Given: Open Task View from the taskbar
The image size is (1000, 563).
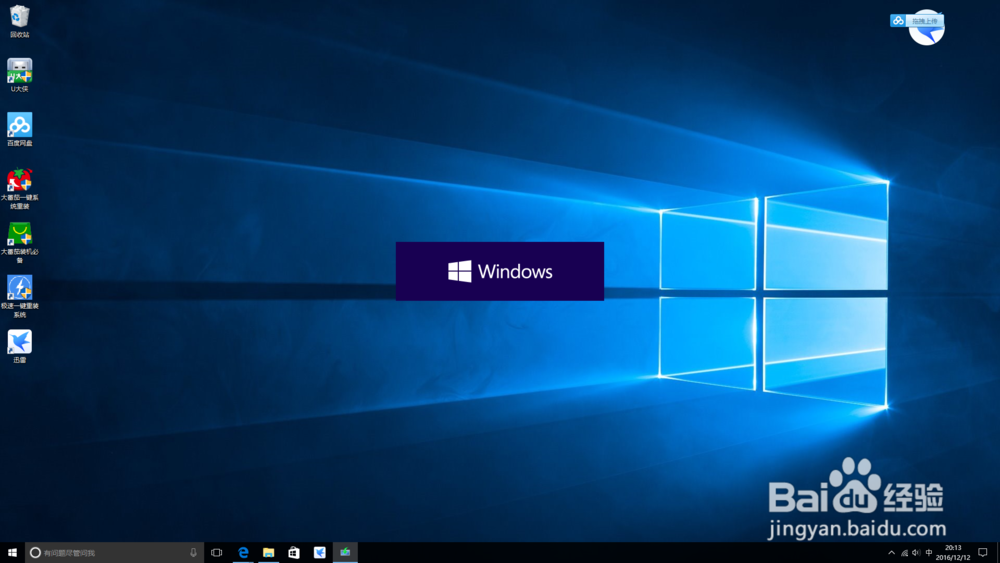Looking at the screenshot, I should coord(217,553).
